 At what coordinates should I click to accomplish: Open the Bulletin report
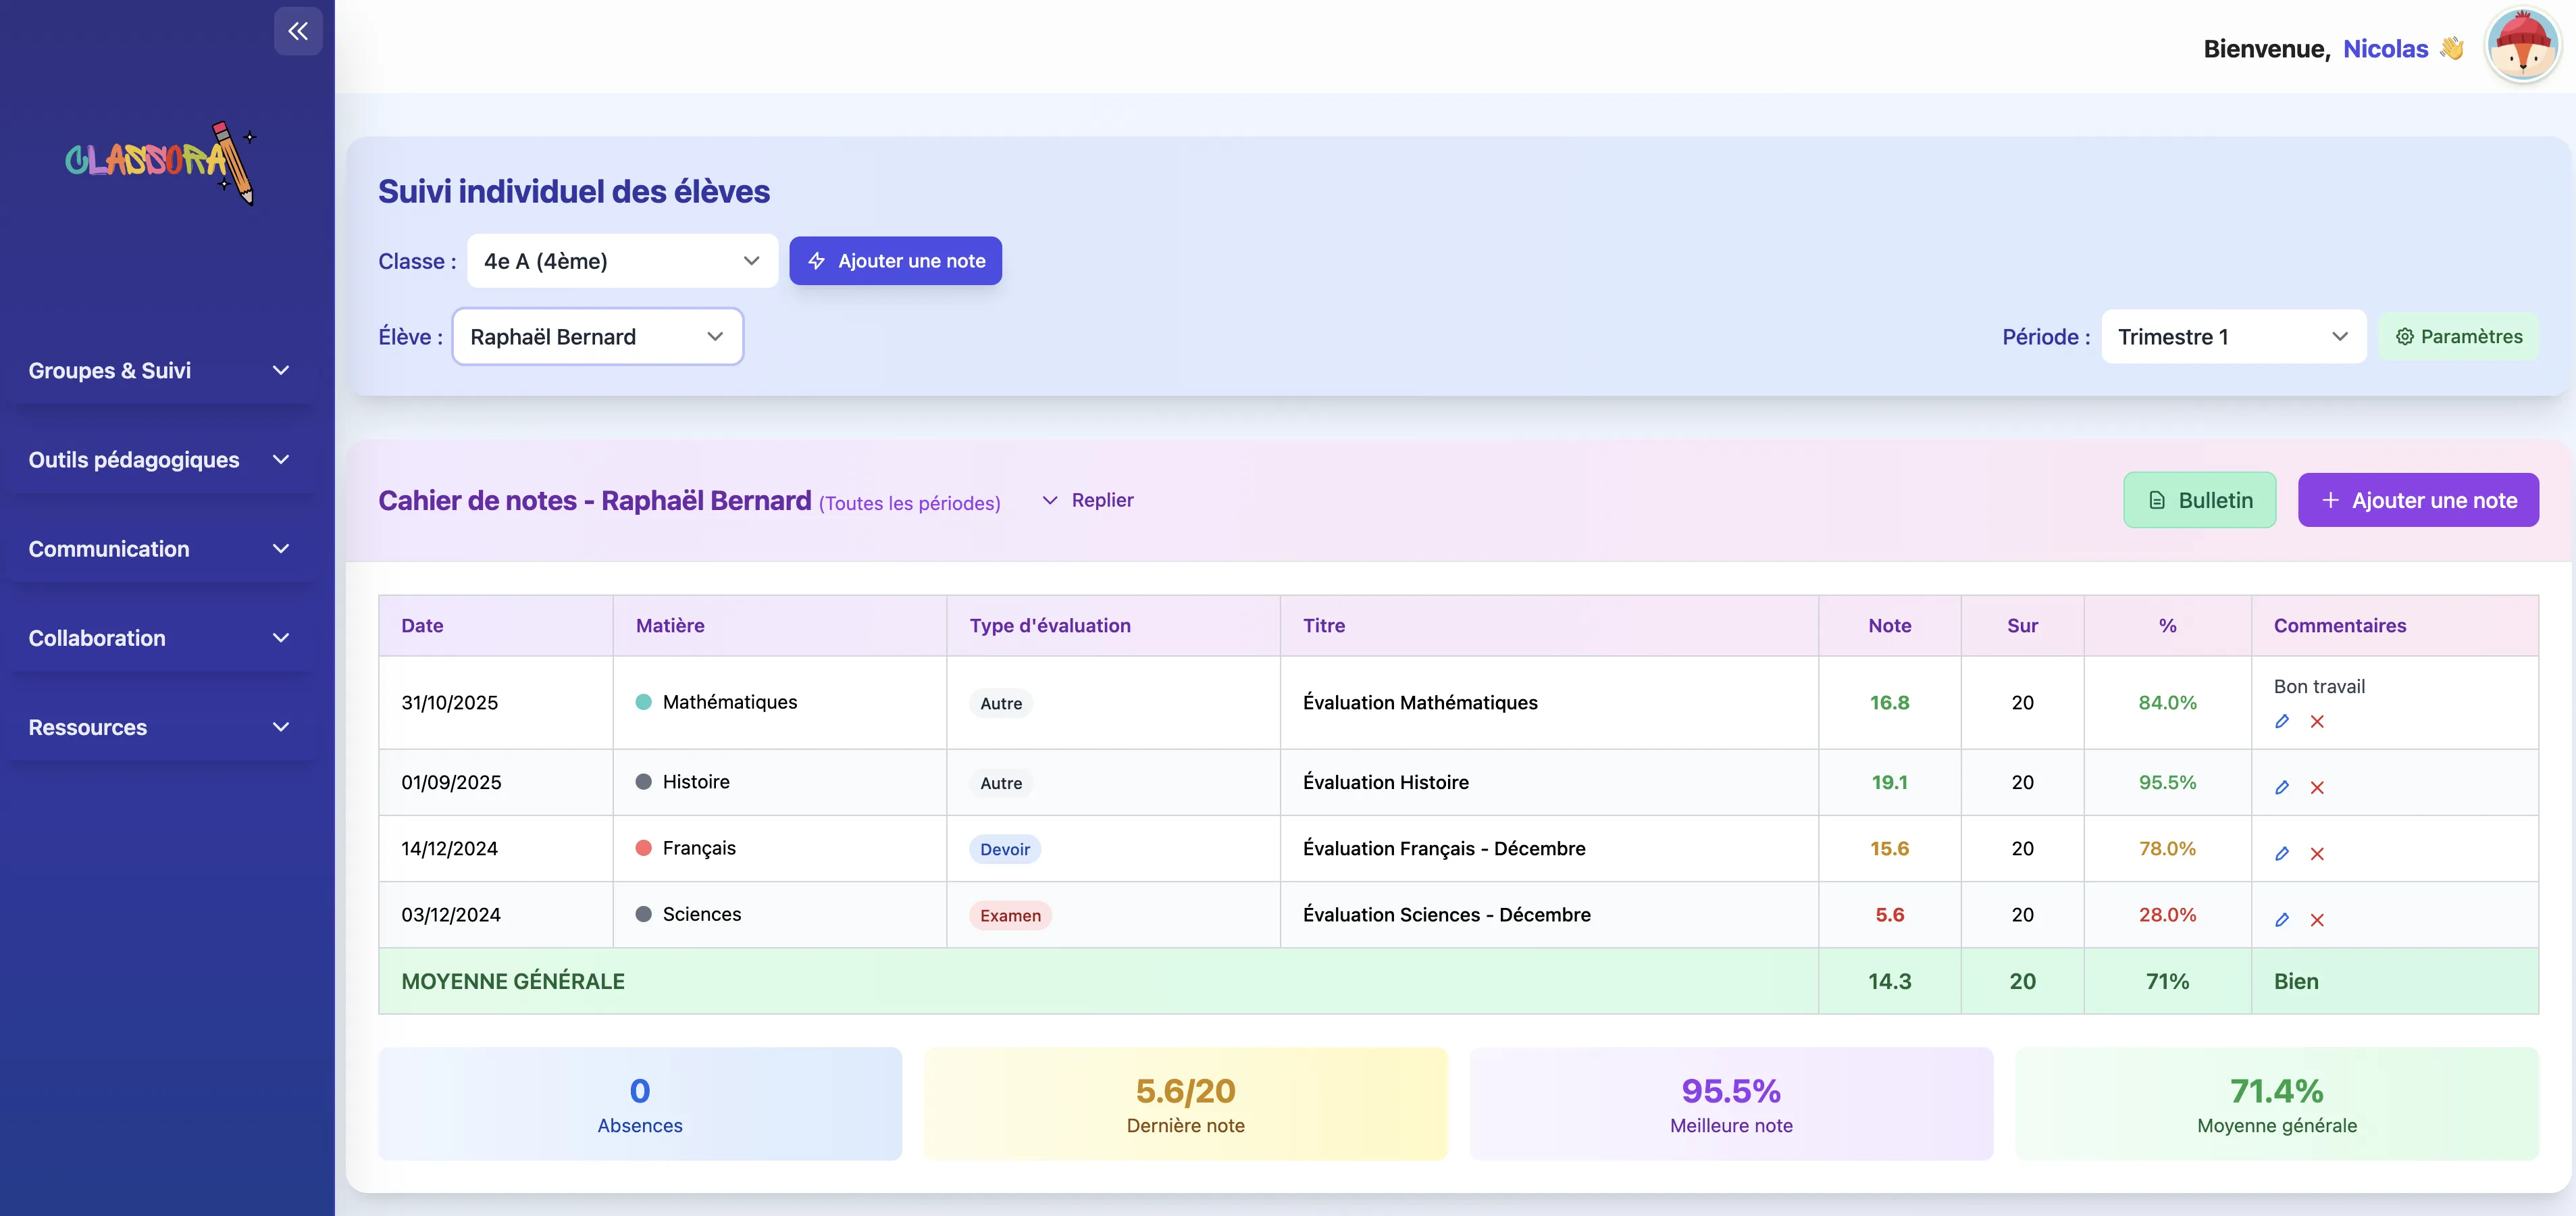pos(2199,499)
